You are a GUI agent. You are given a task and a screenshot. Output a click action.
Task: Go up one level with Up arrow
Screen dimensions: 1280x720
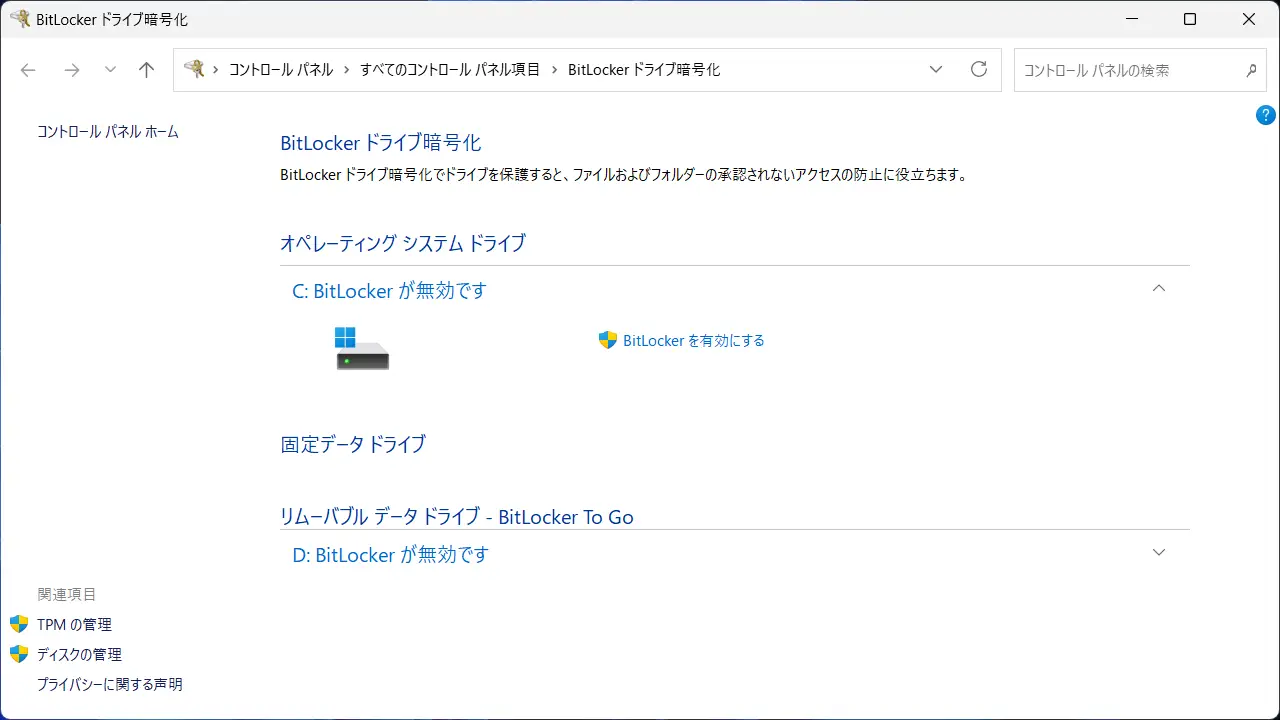tap(146, 70)
